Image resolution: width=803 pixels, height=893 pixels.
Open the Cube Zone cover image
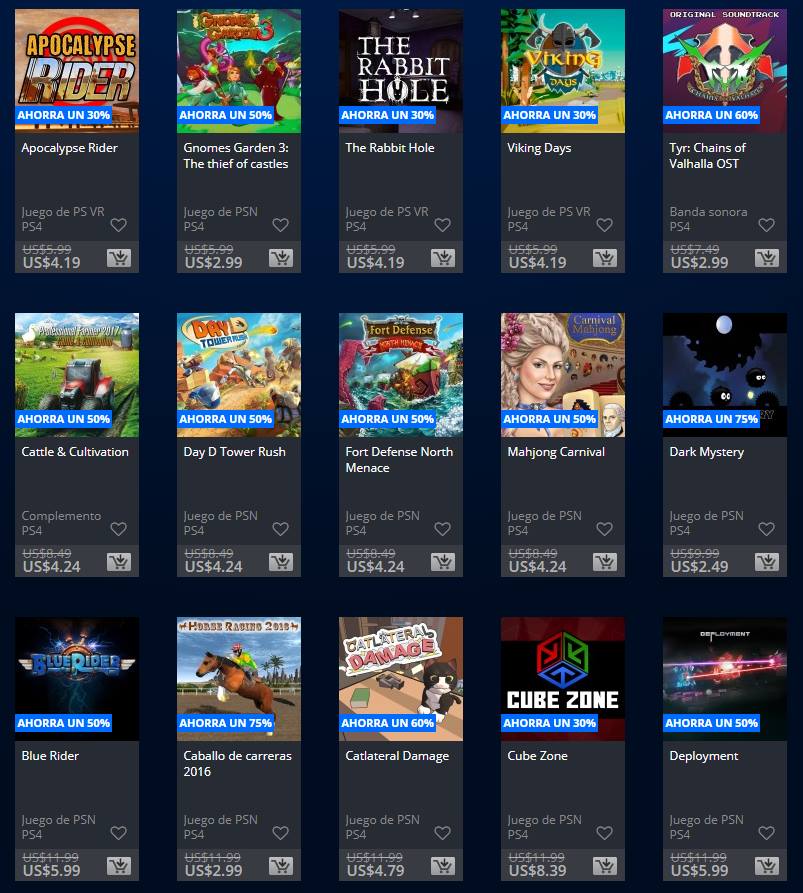coord(563,679)
